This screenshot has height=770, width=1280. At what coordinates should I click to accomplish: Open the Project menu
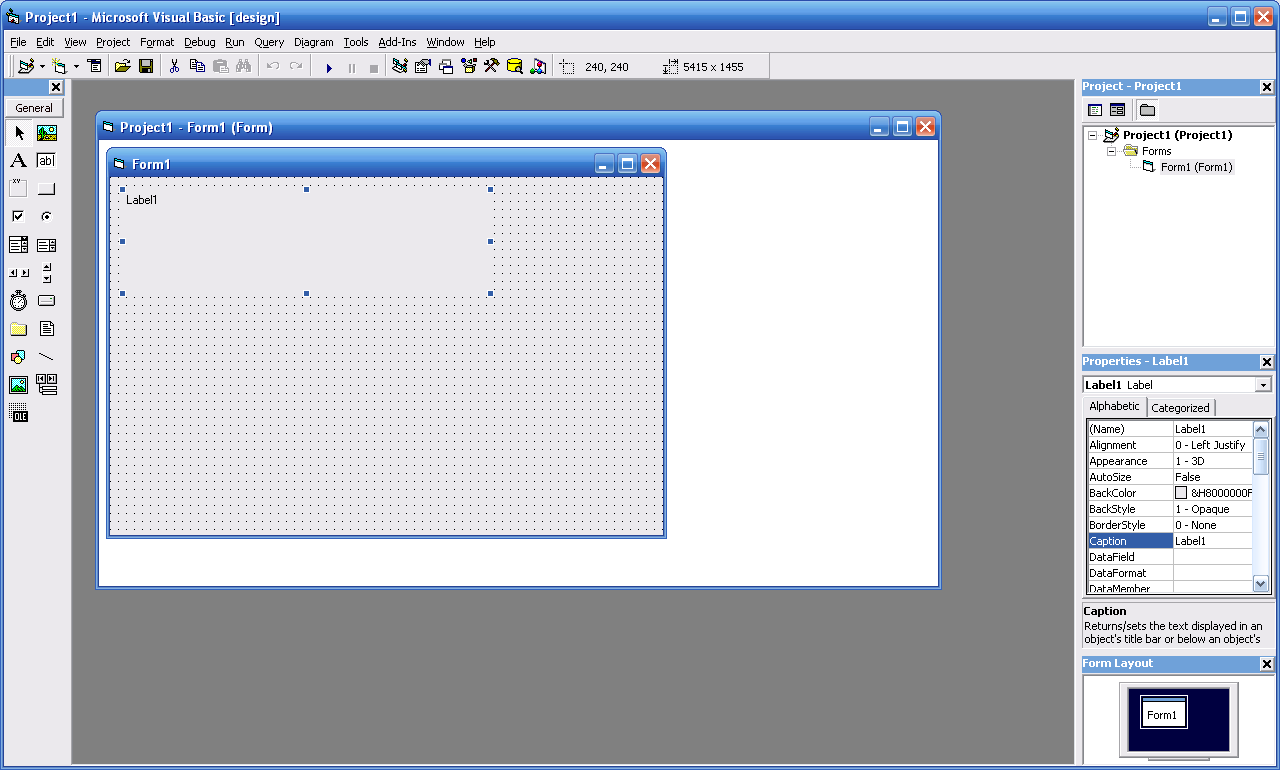(x=113, y=42)
